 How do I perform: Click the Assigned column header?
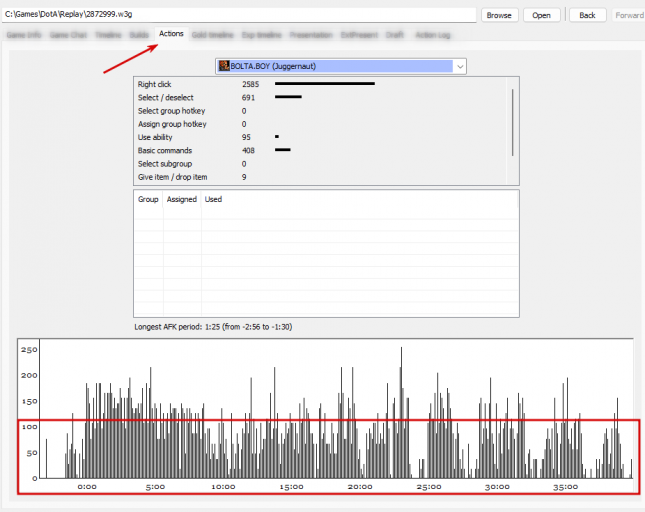coord(182,199)
